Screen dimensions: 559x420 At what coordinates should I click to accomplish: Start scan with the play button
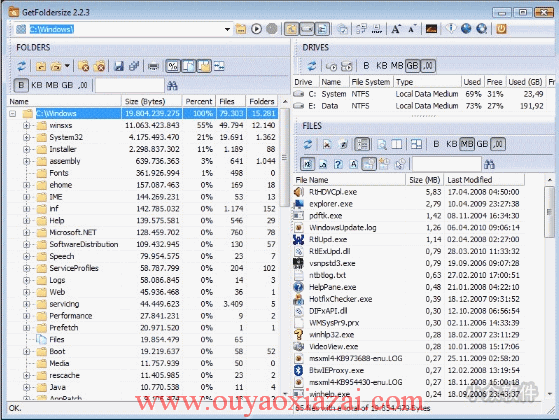click(256, 29)
